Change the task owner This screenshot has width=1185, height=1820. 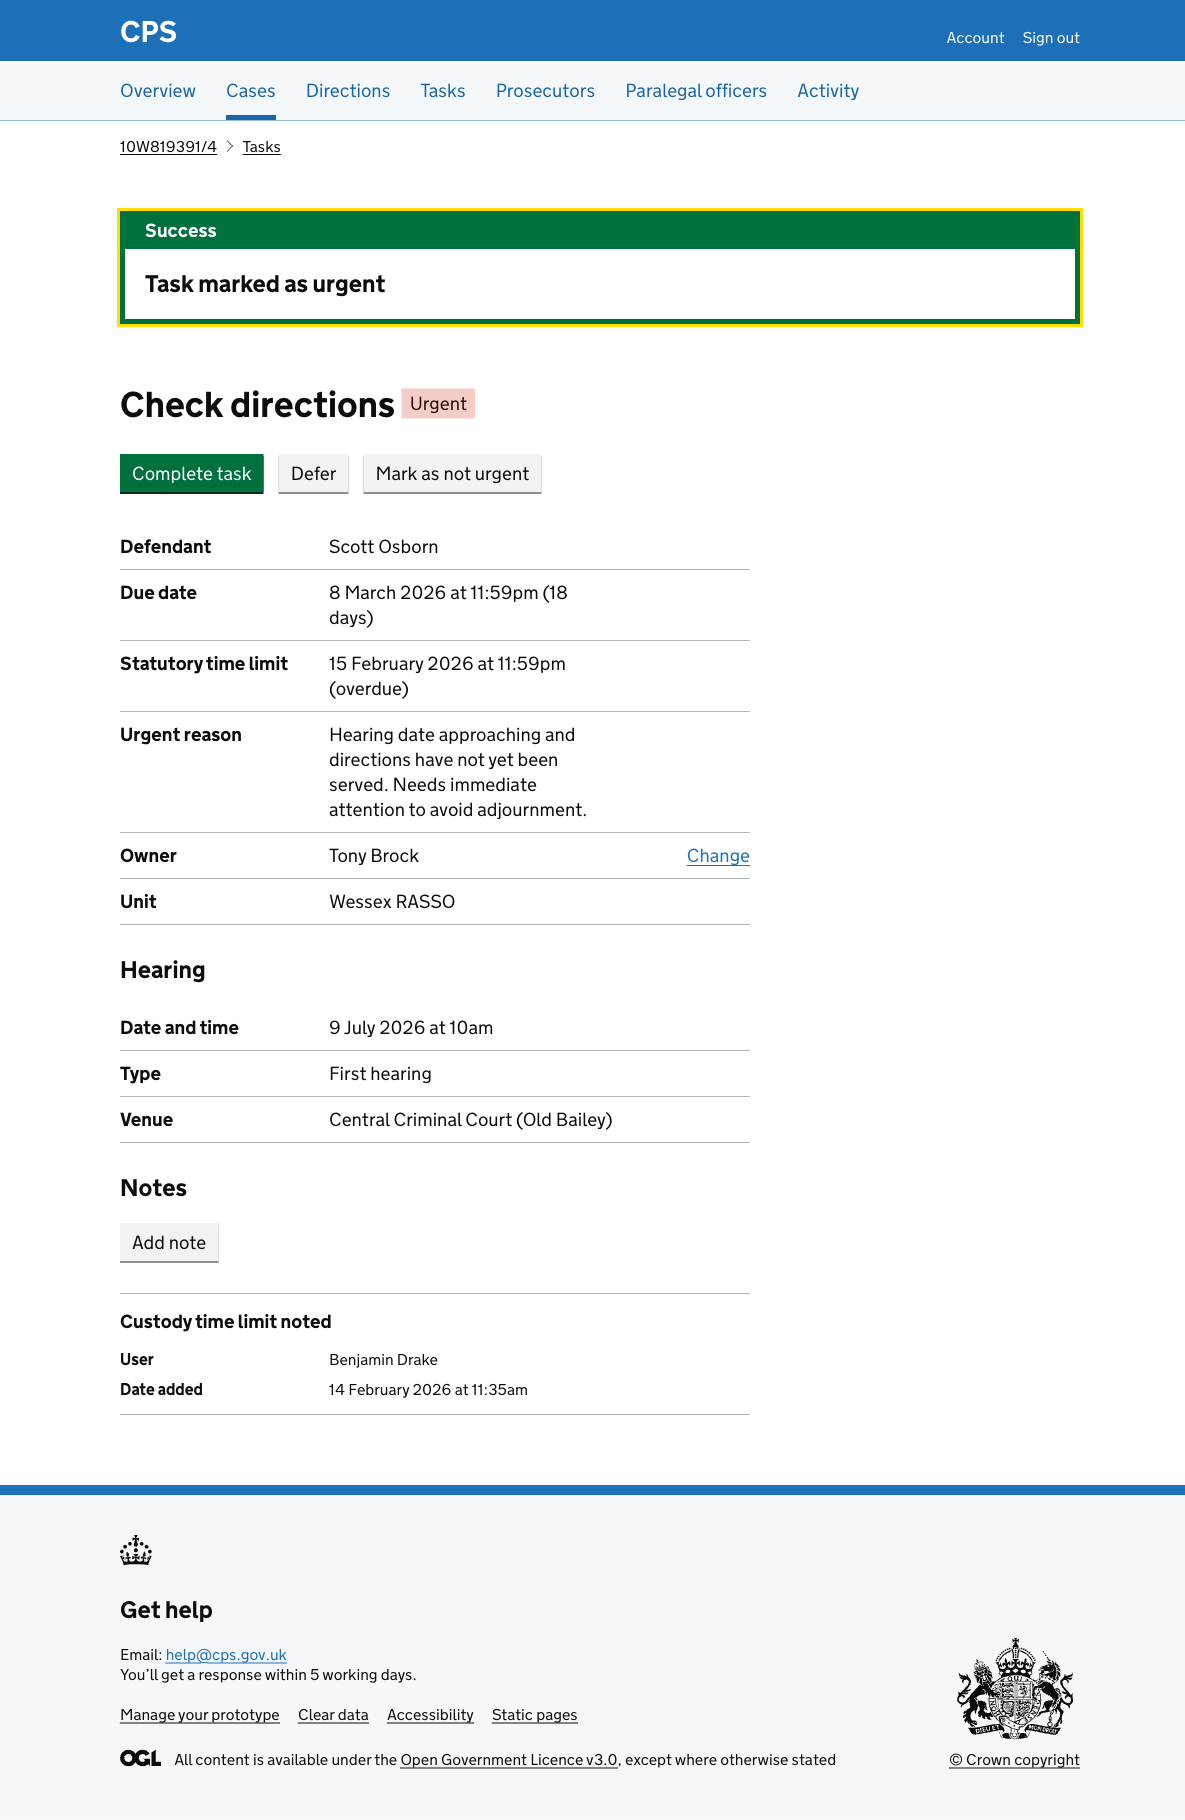[x=718, y=856]
